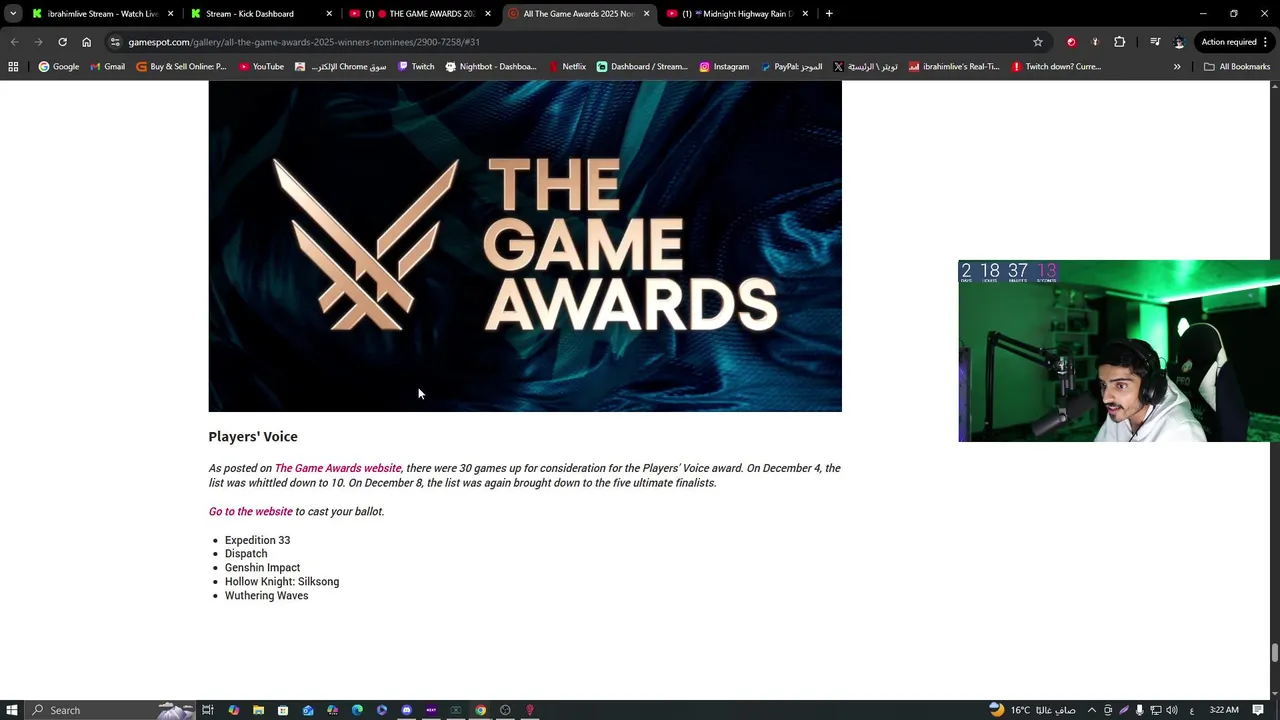
Task: Close the Midnight Highway Rain tab
Action: tap(805, 14)
